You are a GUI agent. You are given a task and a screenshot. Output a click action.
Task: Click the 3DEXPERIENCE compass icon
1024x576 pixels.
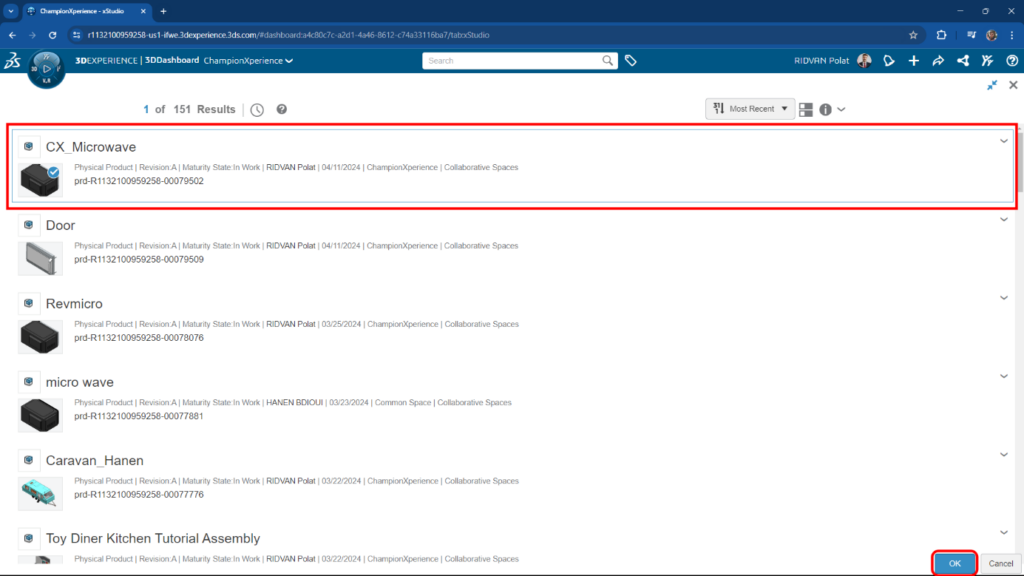[46, 69]
